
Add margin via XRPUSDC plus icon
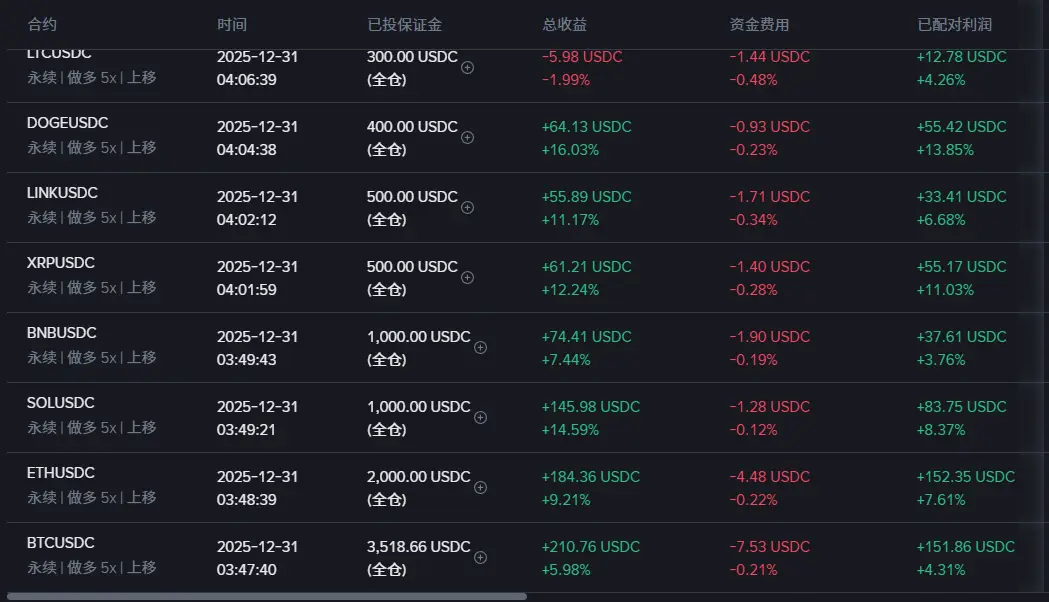tap(467, 278)
